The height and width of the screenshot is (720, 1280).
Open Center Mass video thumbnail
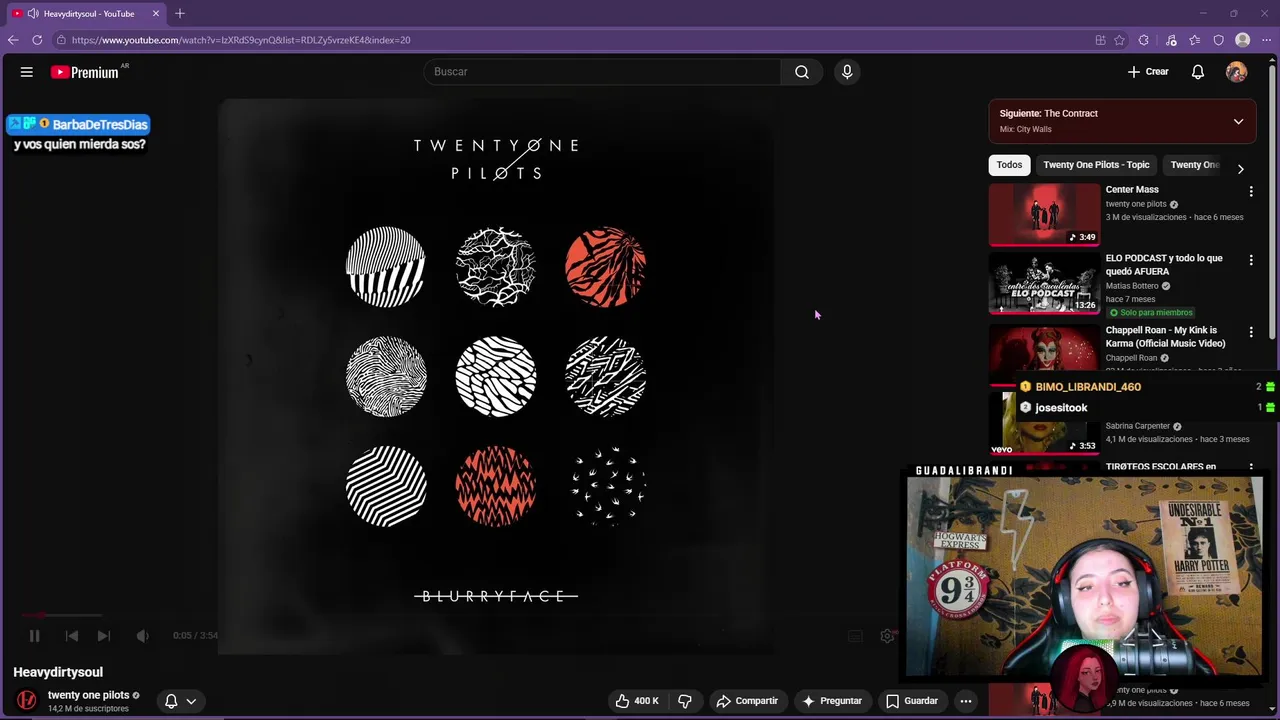pos(1044,214)
